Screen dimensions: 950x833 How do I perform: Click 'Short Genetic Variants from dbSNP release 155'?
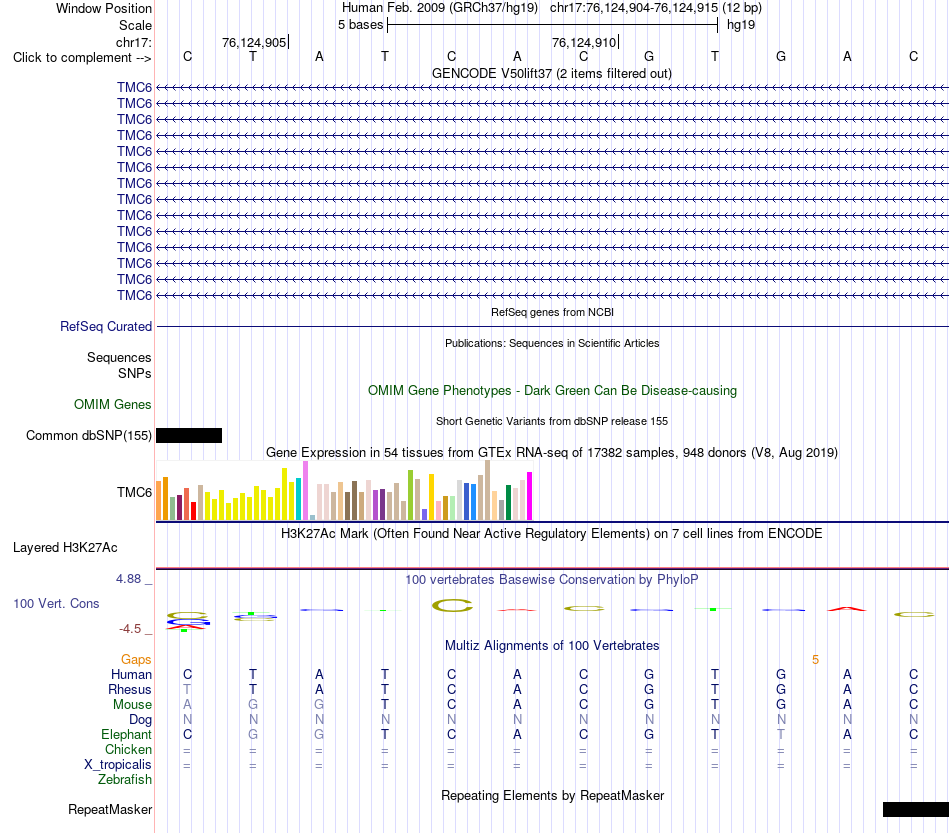tap(552, 421)
